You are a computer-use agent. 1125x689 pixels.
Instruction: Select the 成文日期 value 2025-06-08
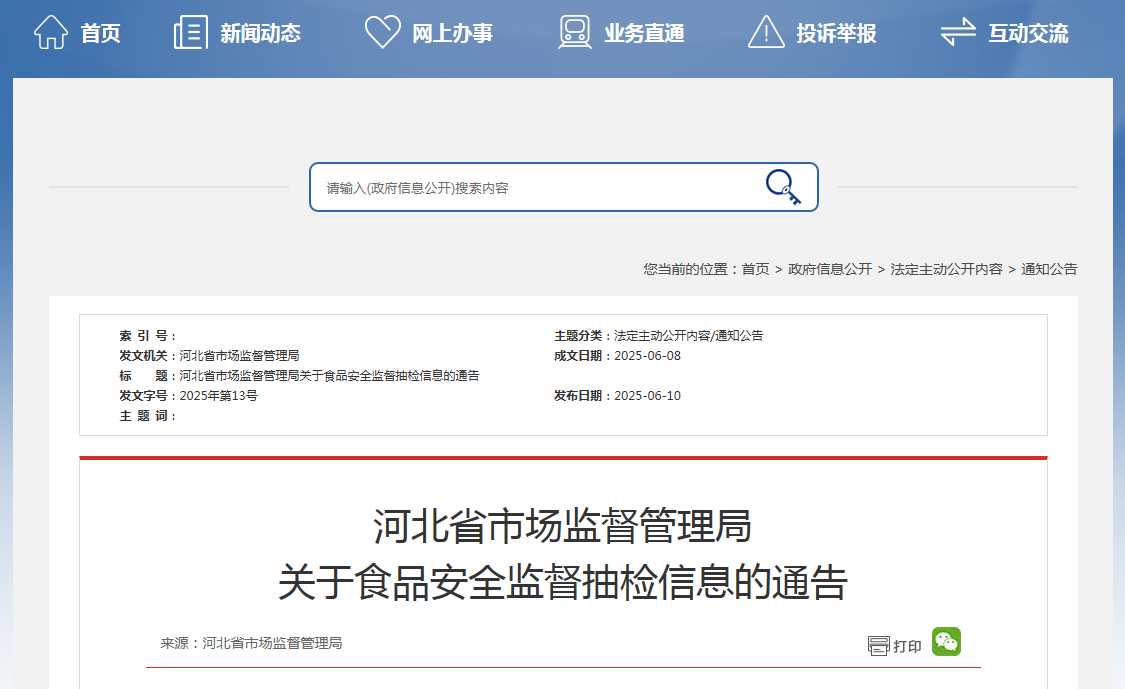point(647,355)
